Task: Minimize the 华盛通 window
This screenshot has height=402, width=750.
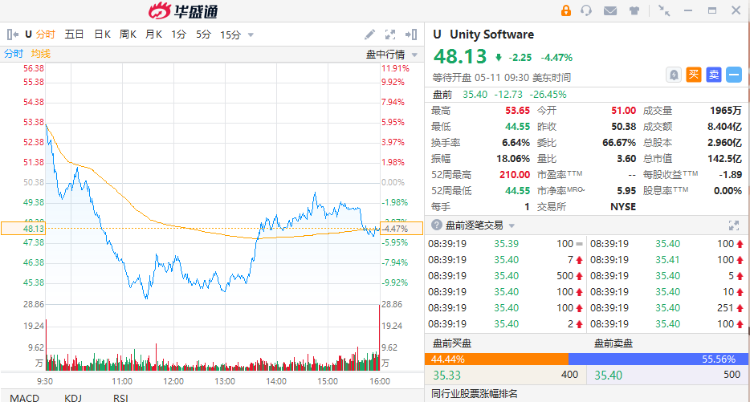Action: [689, 10]
